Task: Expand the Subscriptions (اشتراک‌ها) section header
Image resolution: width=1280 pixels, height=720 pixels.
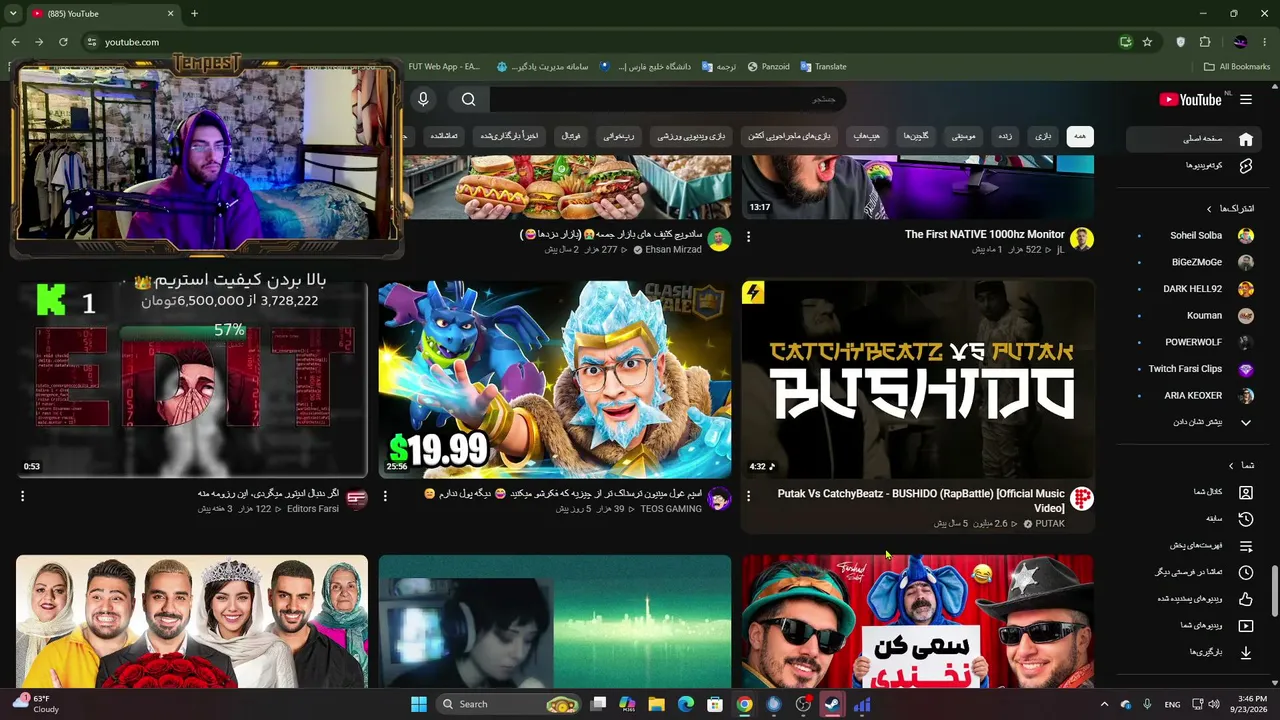Action: click(x=1230, y=209)
